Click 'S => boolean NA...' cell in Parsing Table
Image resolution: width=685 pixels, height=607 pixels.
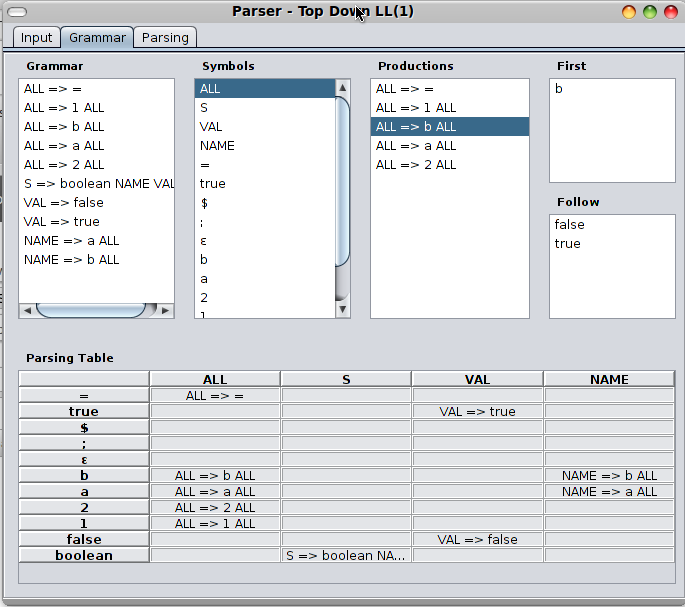point(346,555)
